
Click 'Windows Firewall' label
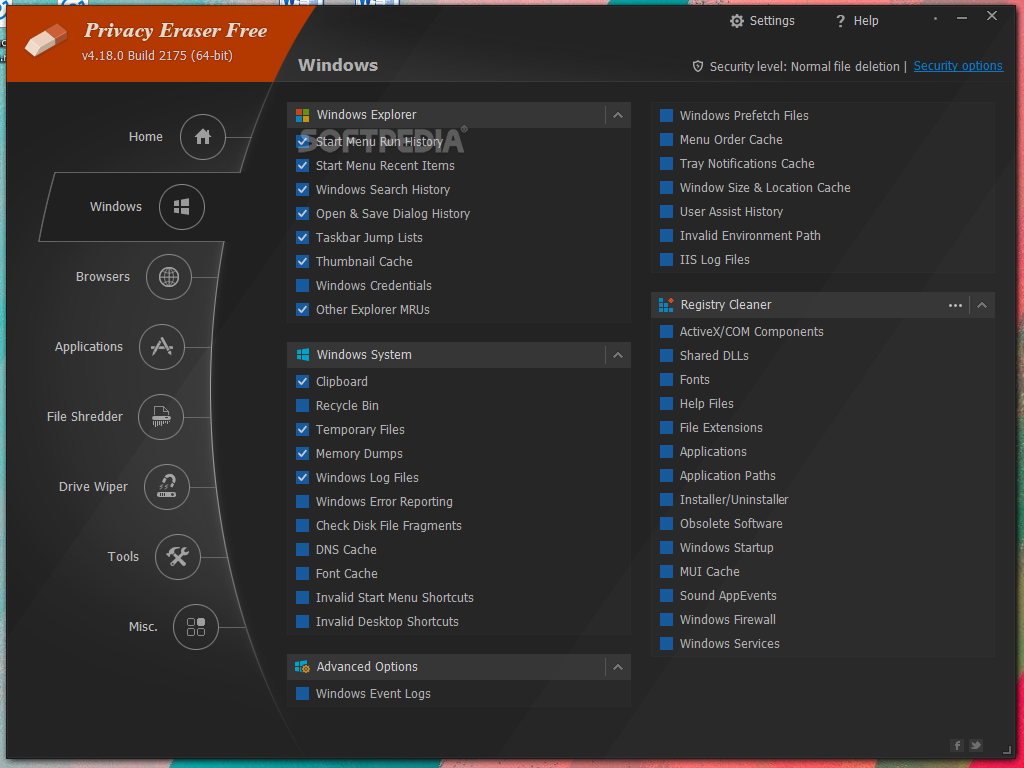728,620
